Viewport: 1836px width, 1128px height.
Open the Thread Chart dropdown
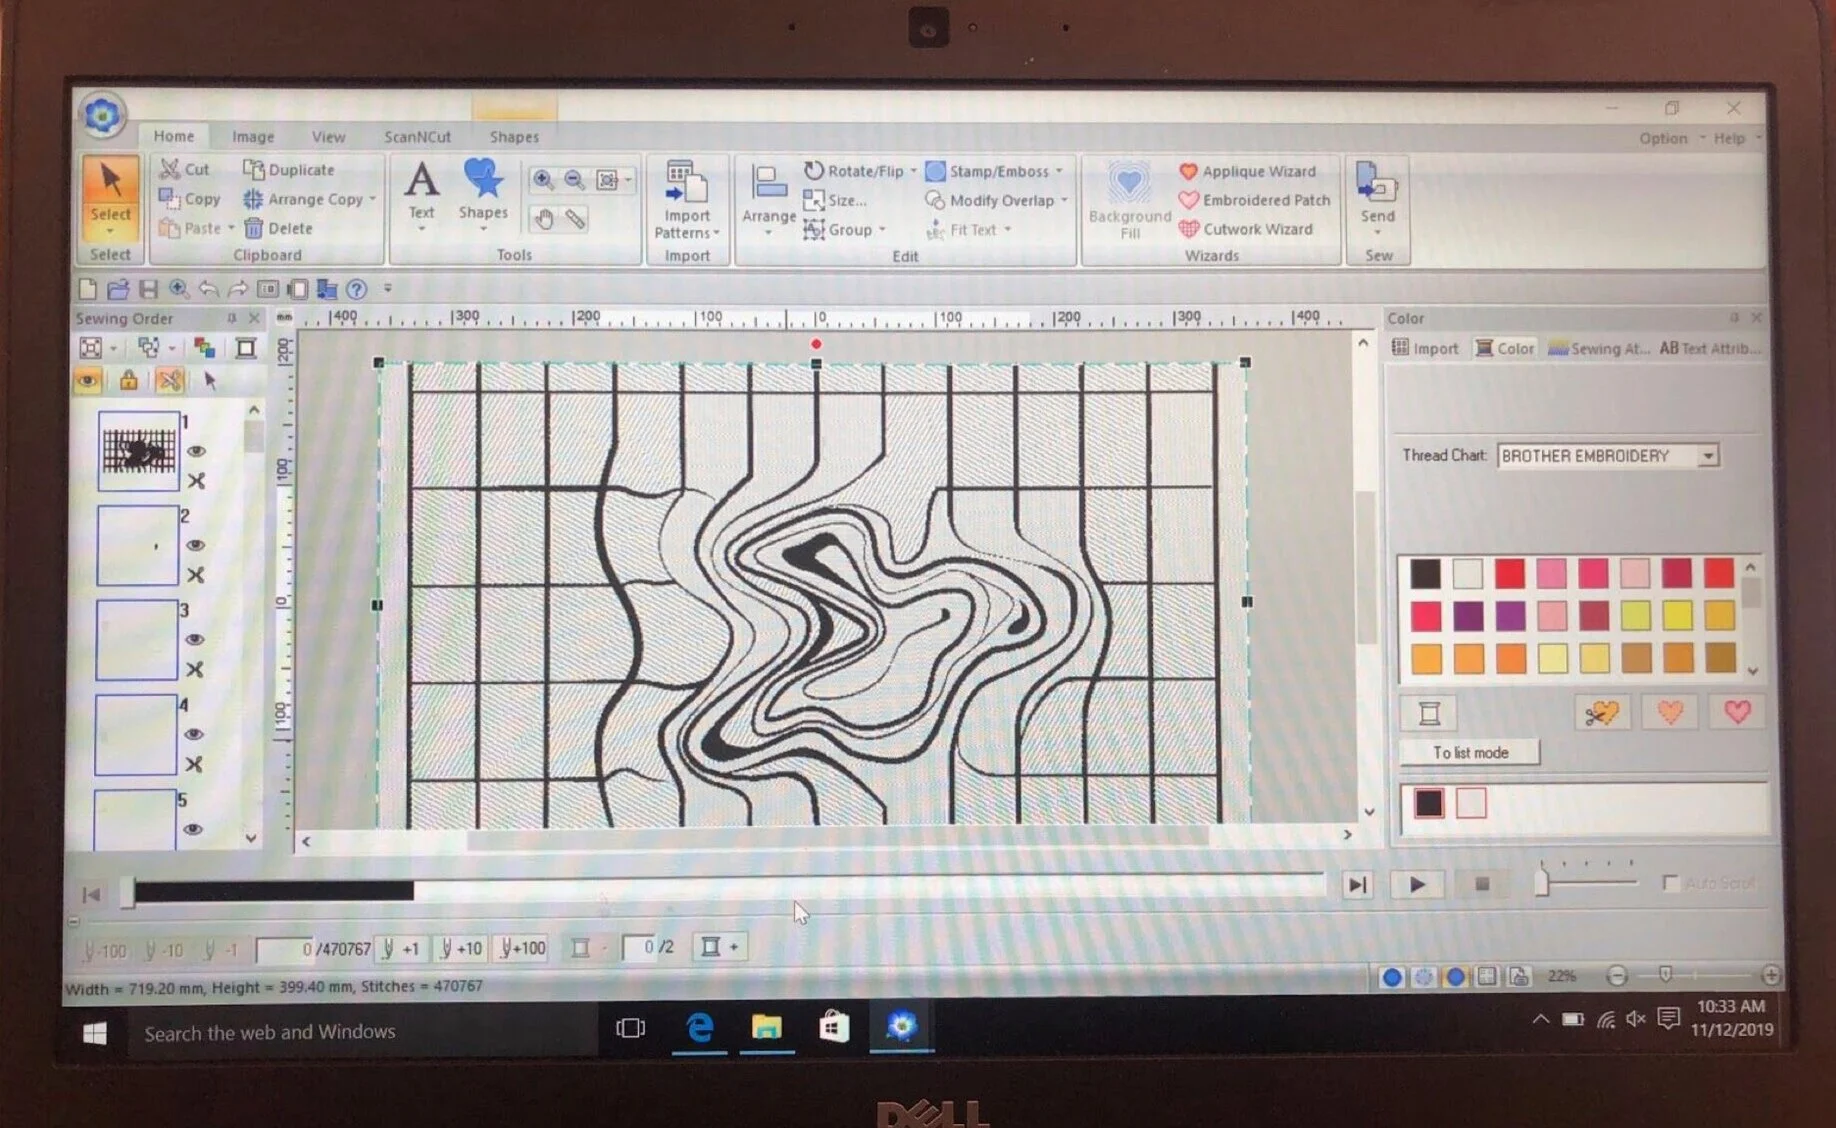pos(1708,456)
